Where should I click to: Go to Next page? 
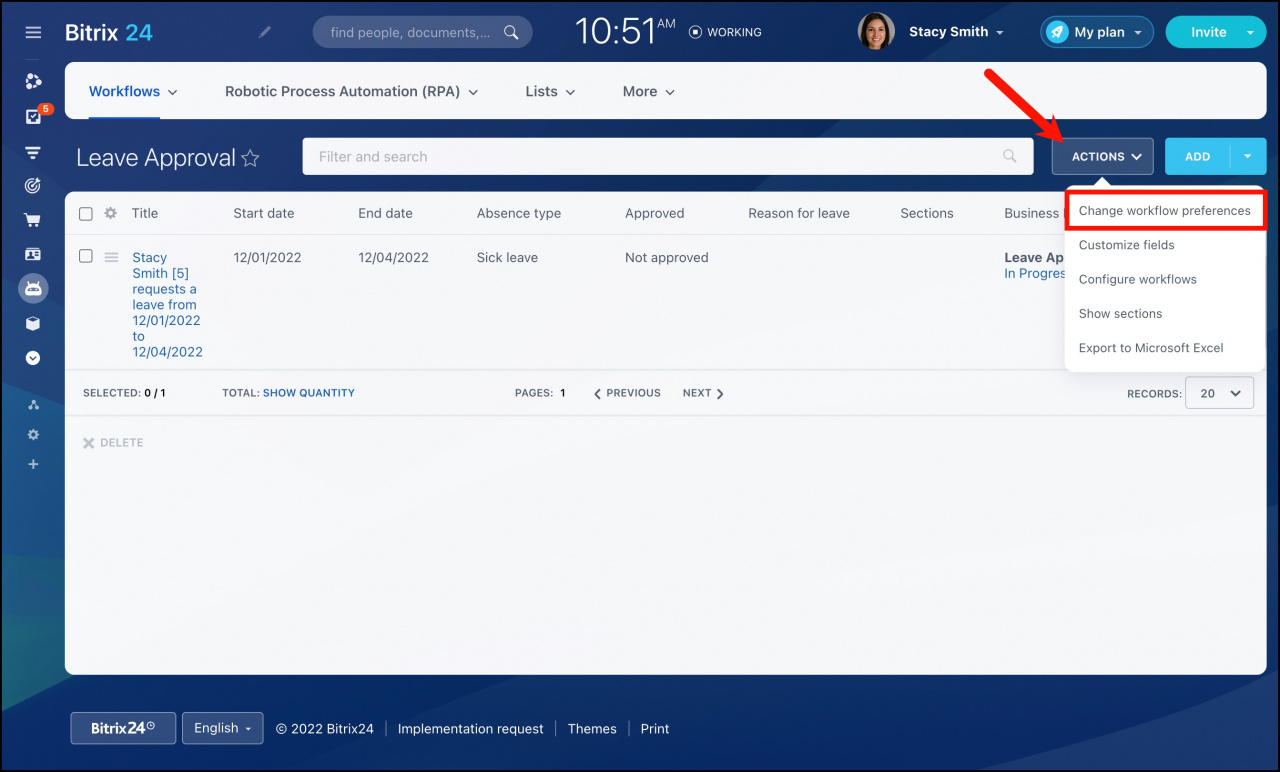703,393
